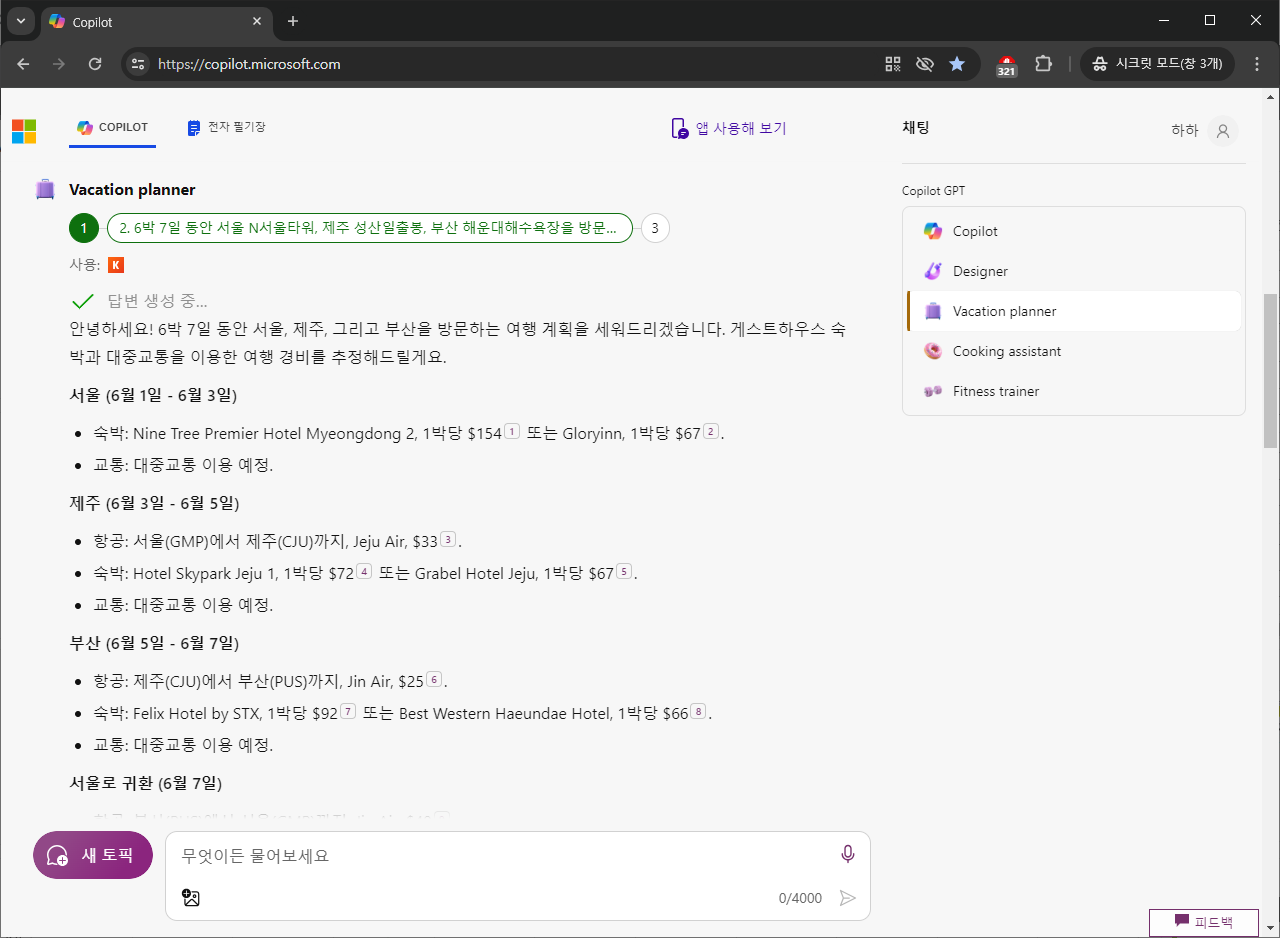Image resolution: width=1280 pixels, height=938 pixels.
Task: Open citation 7 for Felix Hotel by STX
Action: pos(348,711)
